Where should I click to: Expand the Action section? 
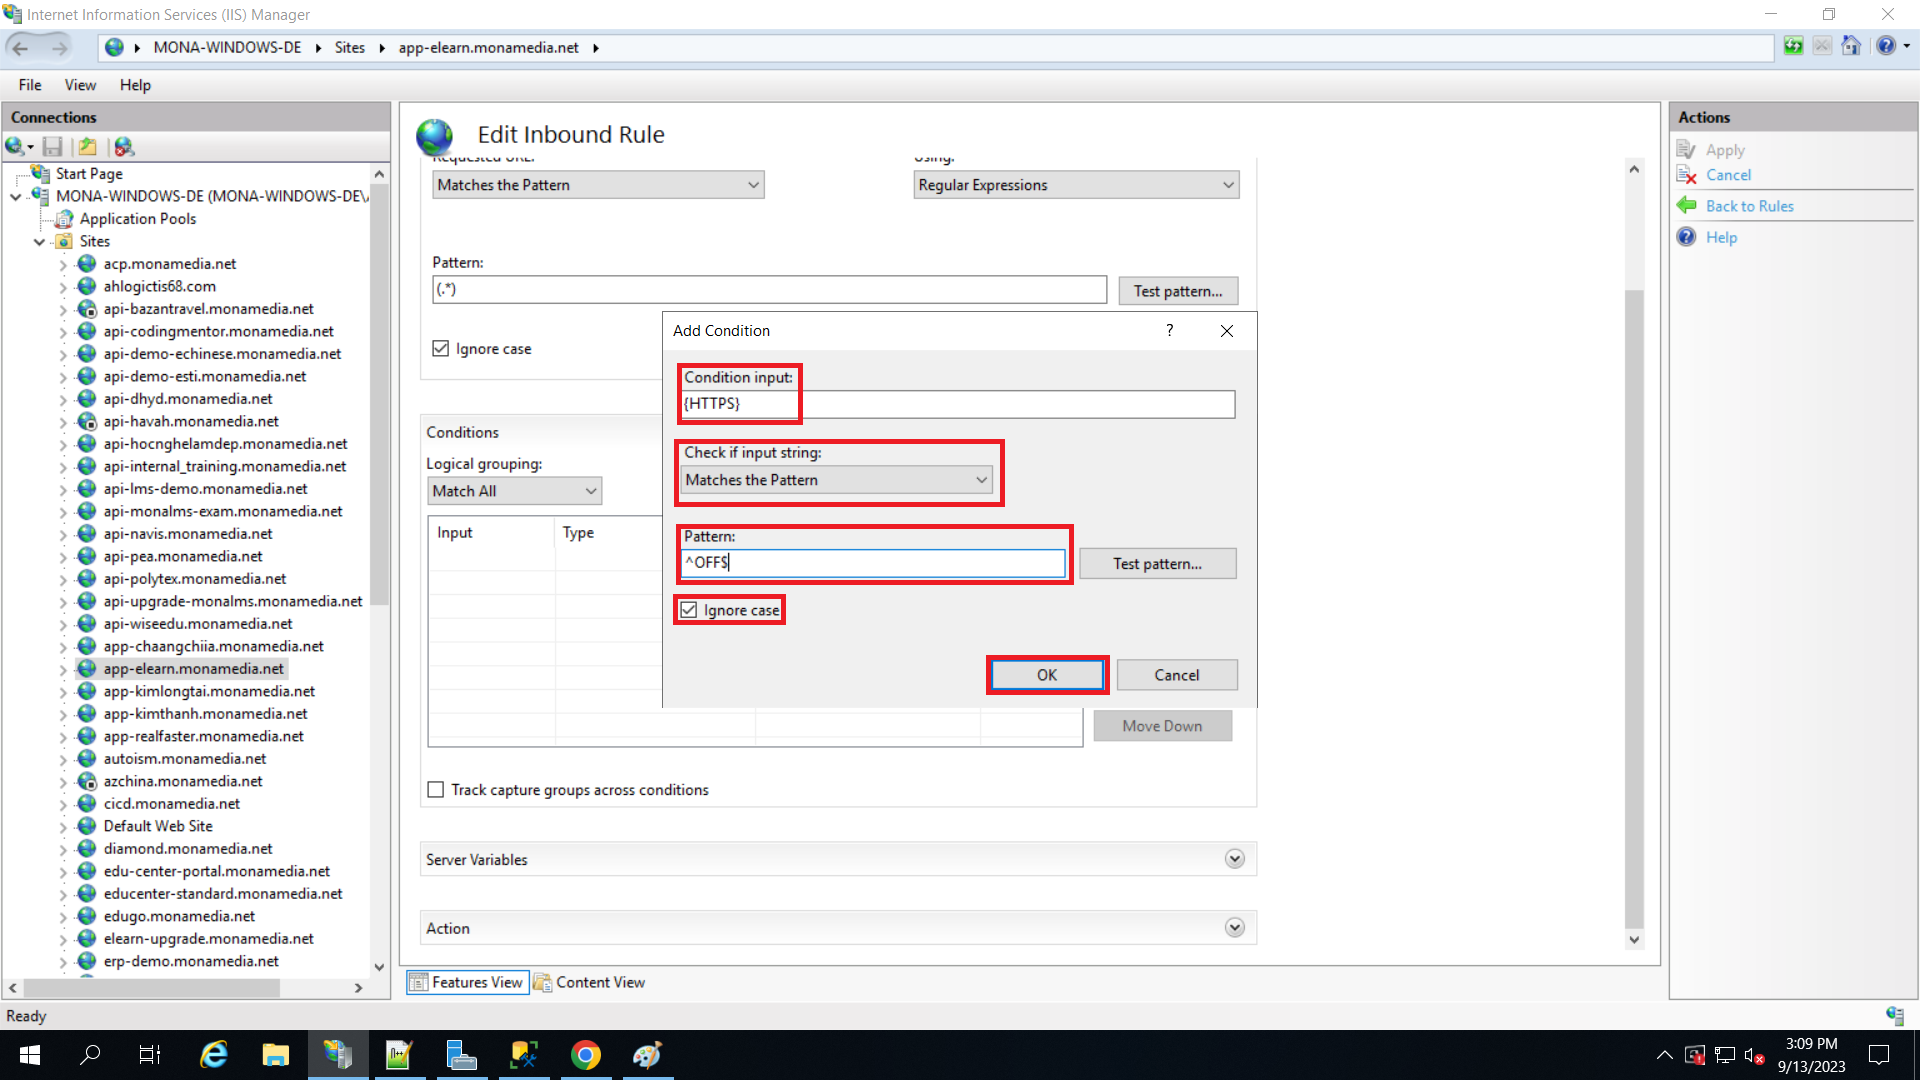tap(1235, 928)
